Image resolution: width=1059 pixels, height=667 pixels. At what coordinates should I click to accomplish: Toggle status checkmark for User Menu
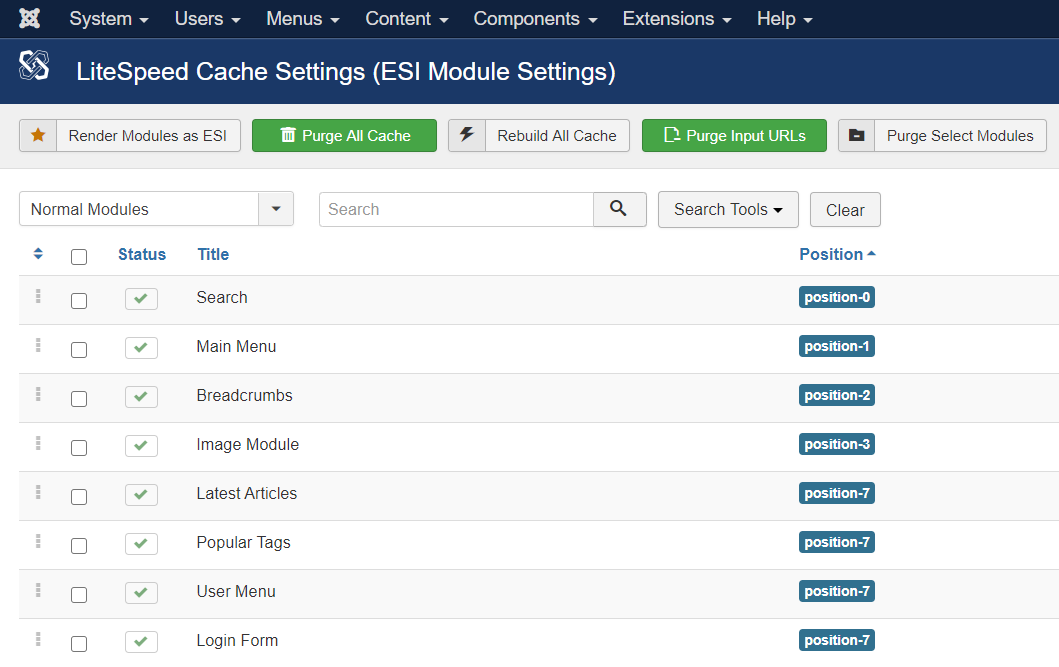141,593
